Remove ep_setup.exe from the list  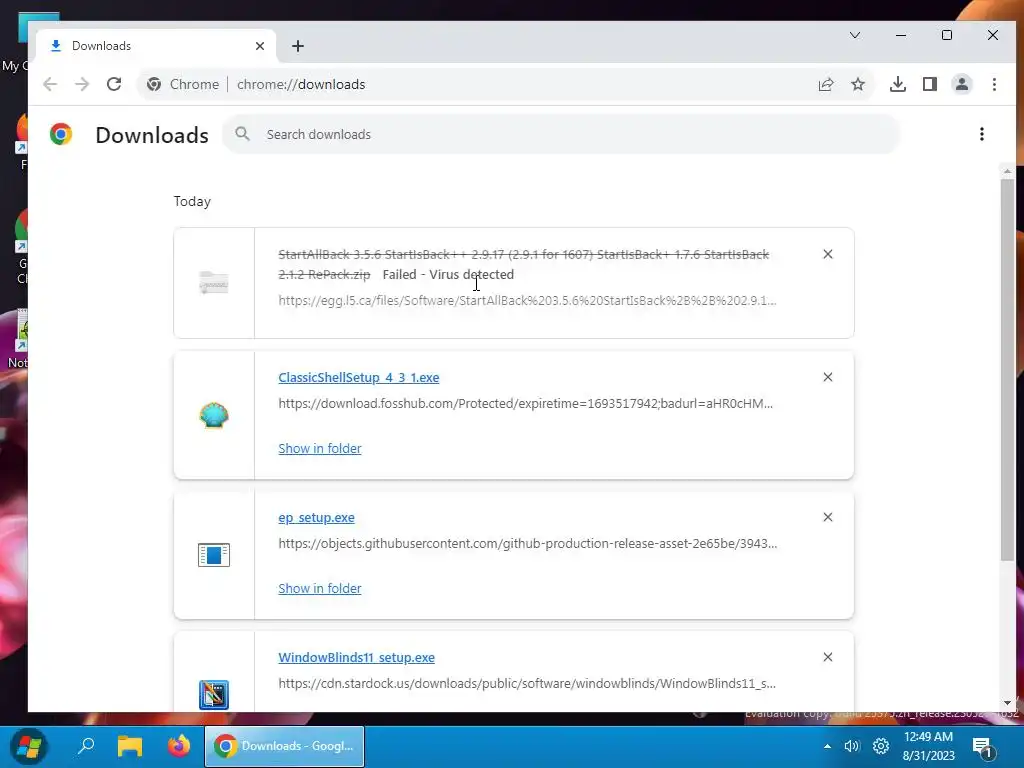point(827,517)
